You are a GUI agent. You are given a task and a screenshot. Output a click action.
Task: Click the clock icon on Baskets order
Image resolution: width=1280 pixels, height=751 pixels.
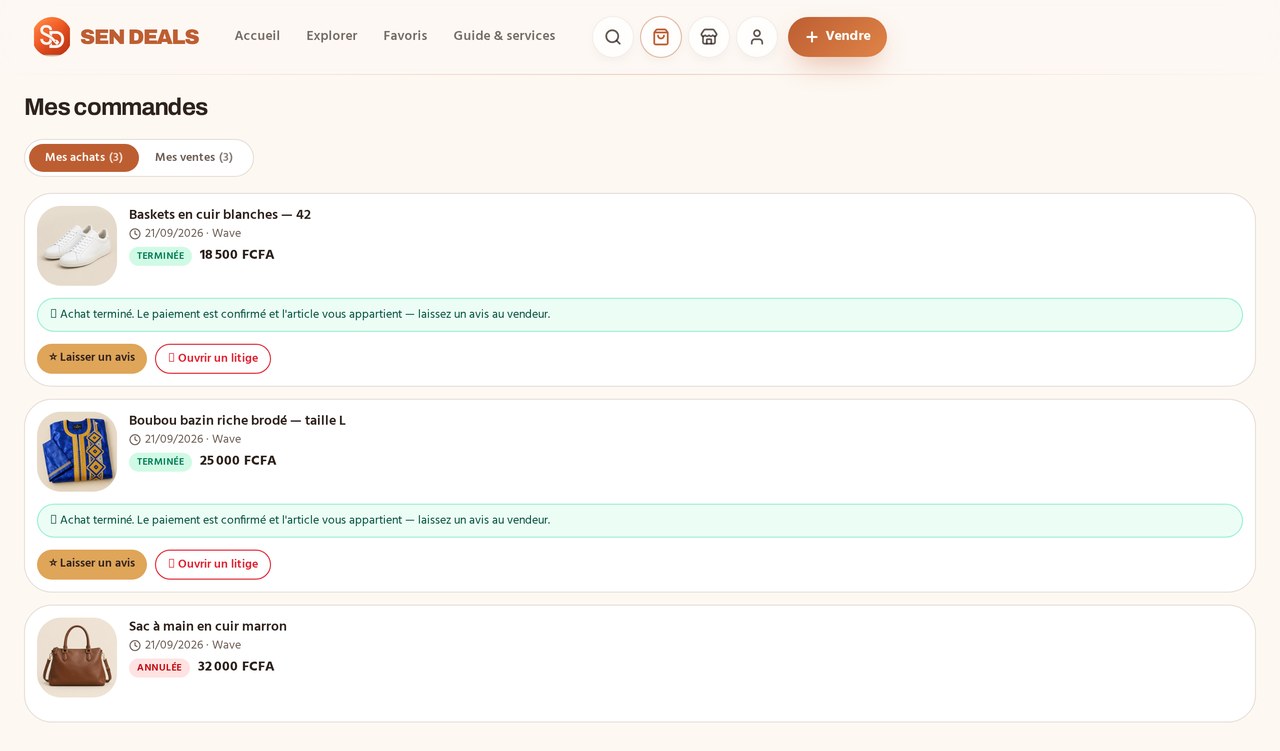(x=135, y=234)
